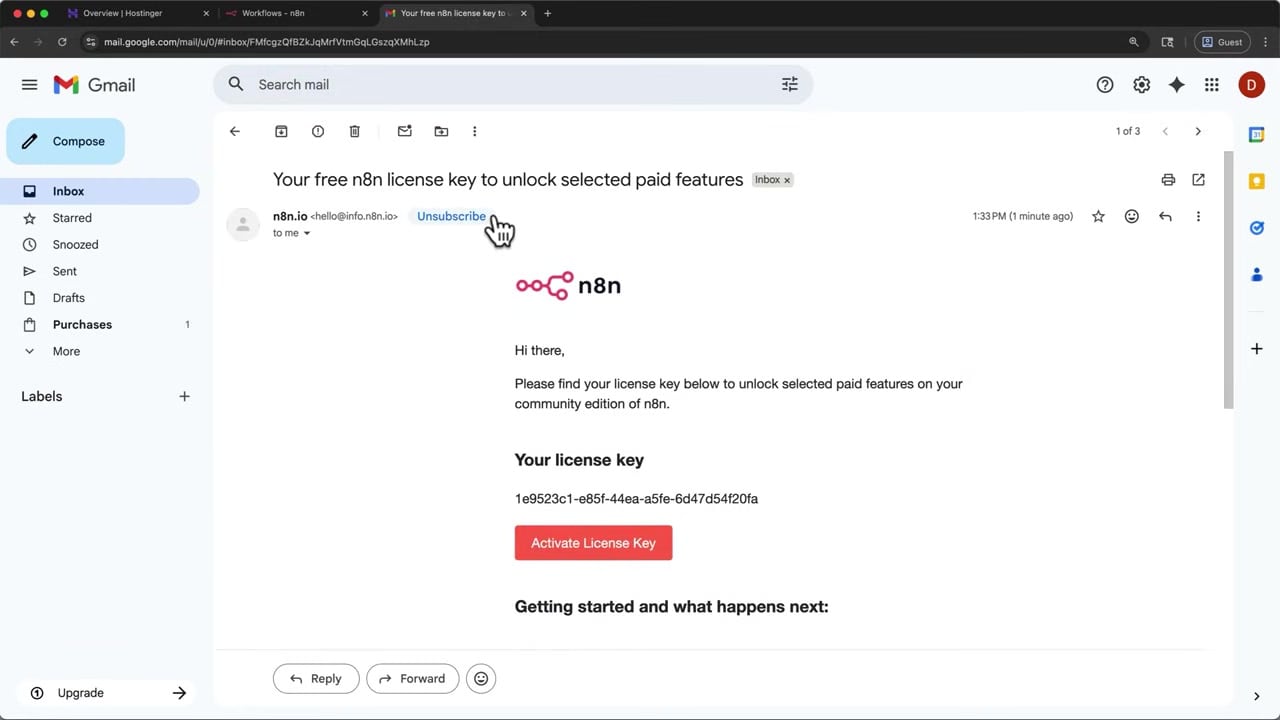Click the browser zoom magnifier icon
The height and width of the screenshot is (720, 1280).
pyautogui.click(x=1133, y=42)
